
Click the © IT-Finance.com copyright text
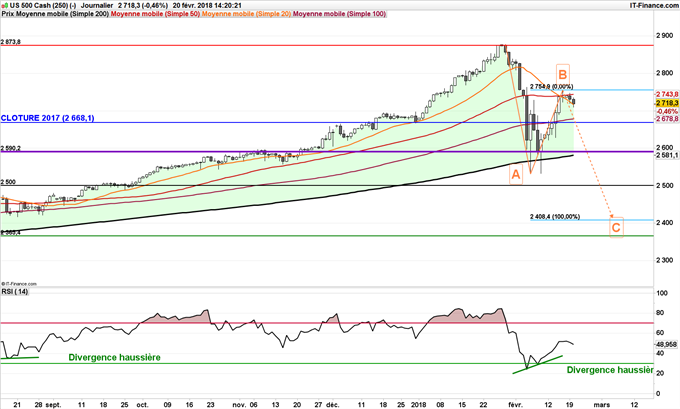[19, 284]
